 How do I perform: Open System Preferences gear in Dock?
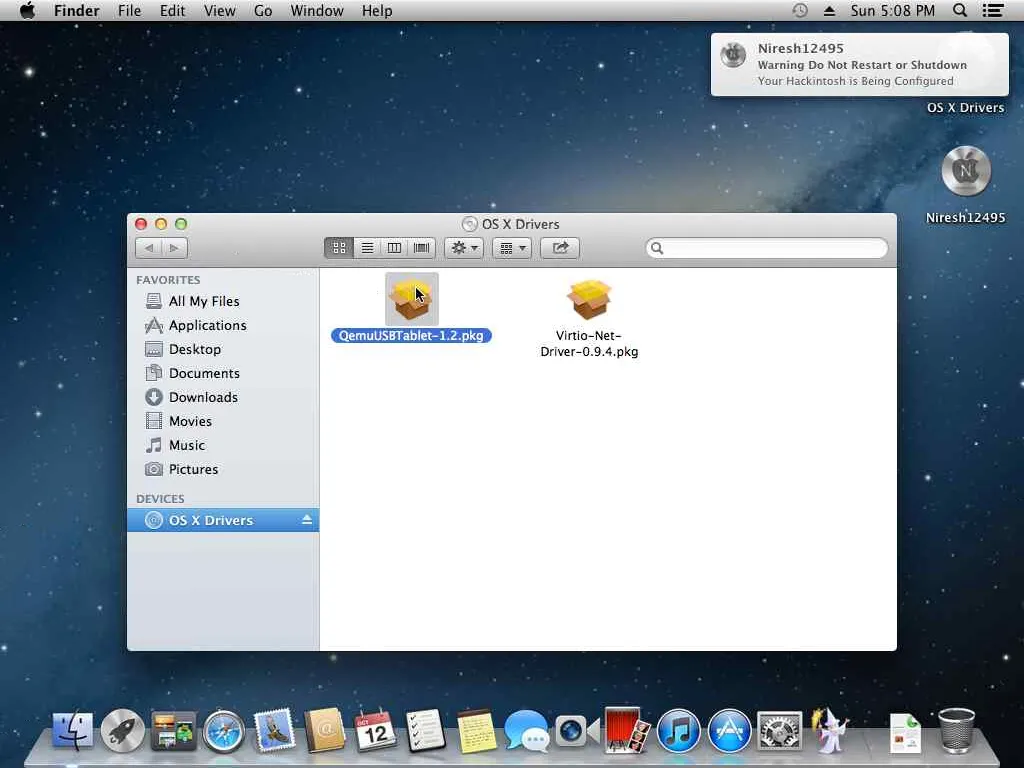[779, 731]
